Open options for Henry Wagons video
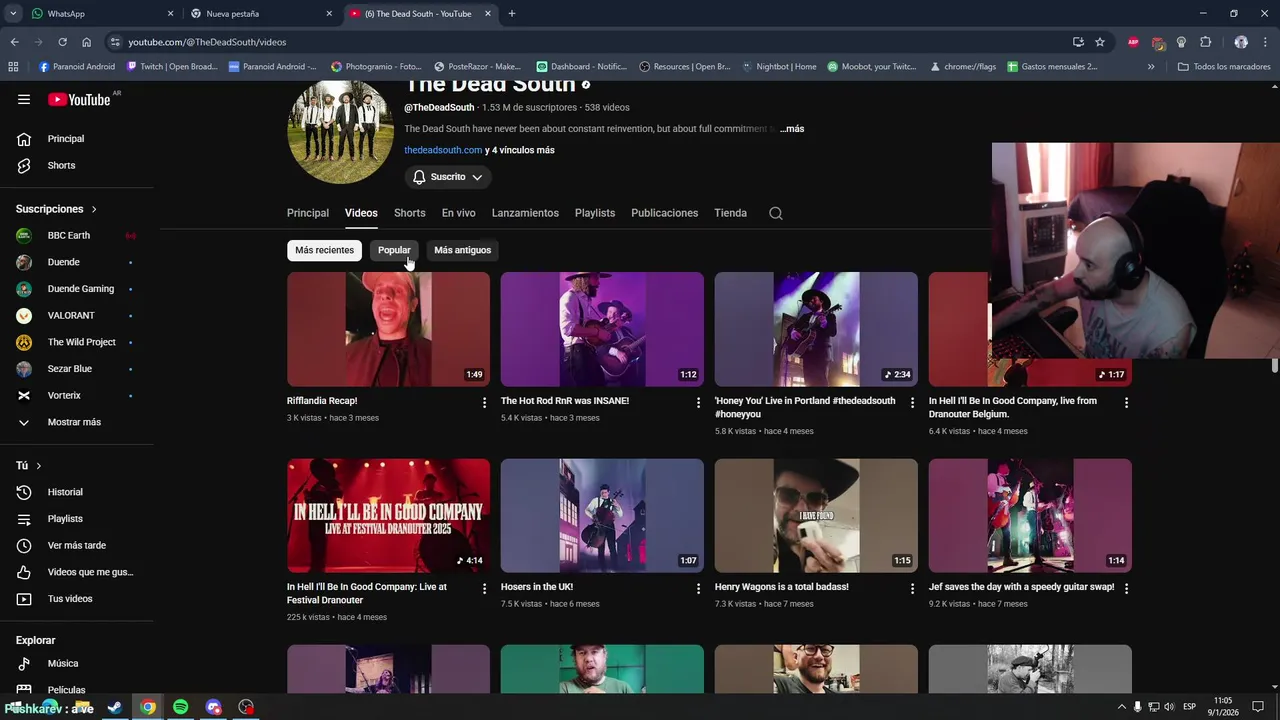Screen dimensions: 1280x720 point(912,589)
